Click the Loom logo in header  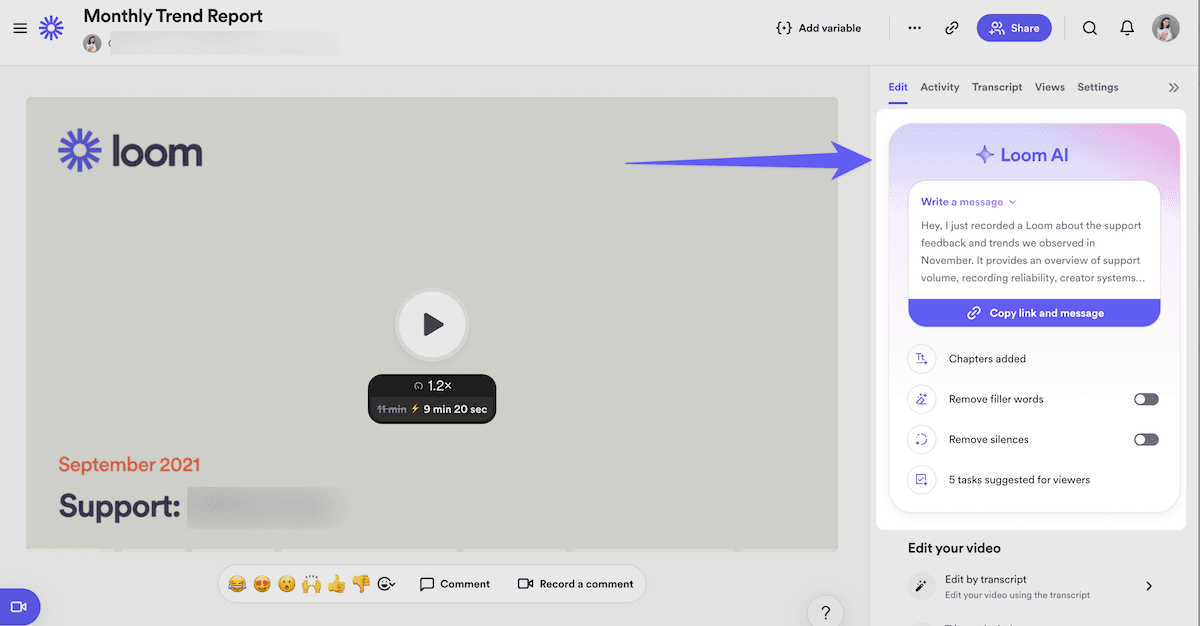[x=51, y=28]
